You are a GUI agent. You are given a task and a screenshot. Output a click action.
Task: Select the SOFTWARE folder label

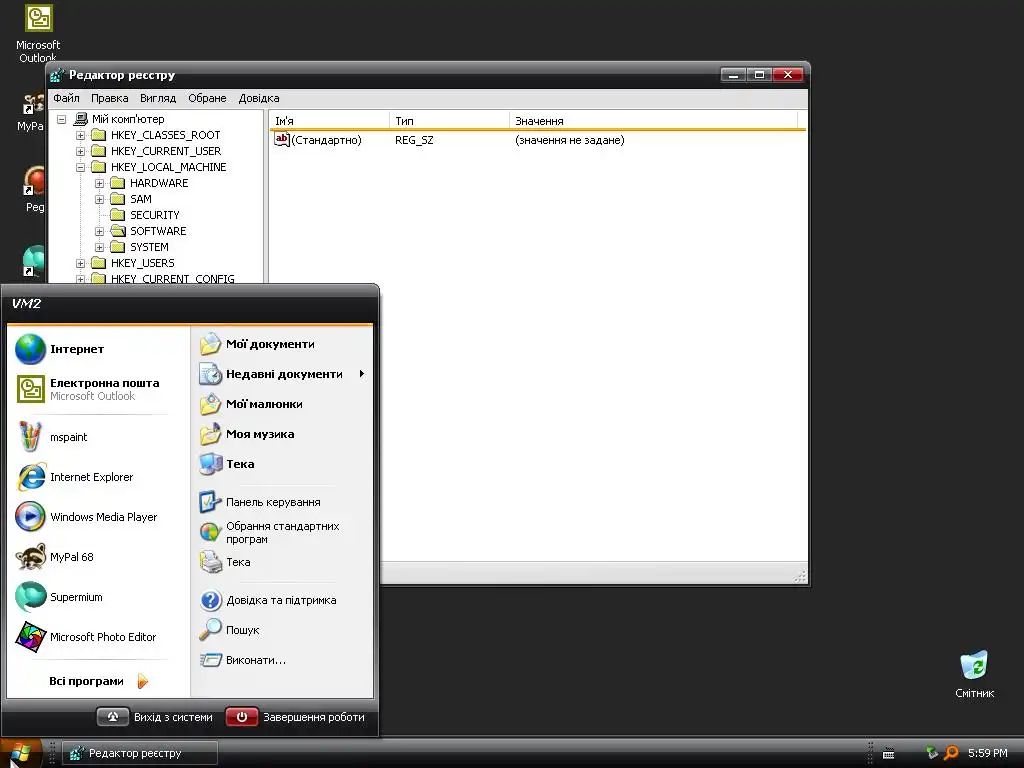click(x=158, y=231)
